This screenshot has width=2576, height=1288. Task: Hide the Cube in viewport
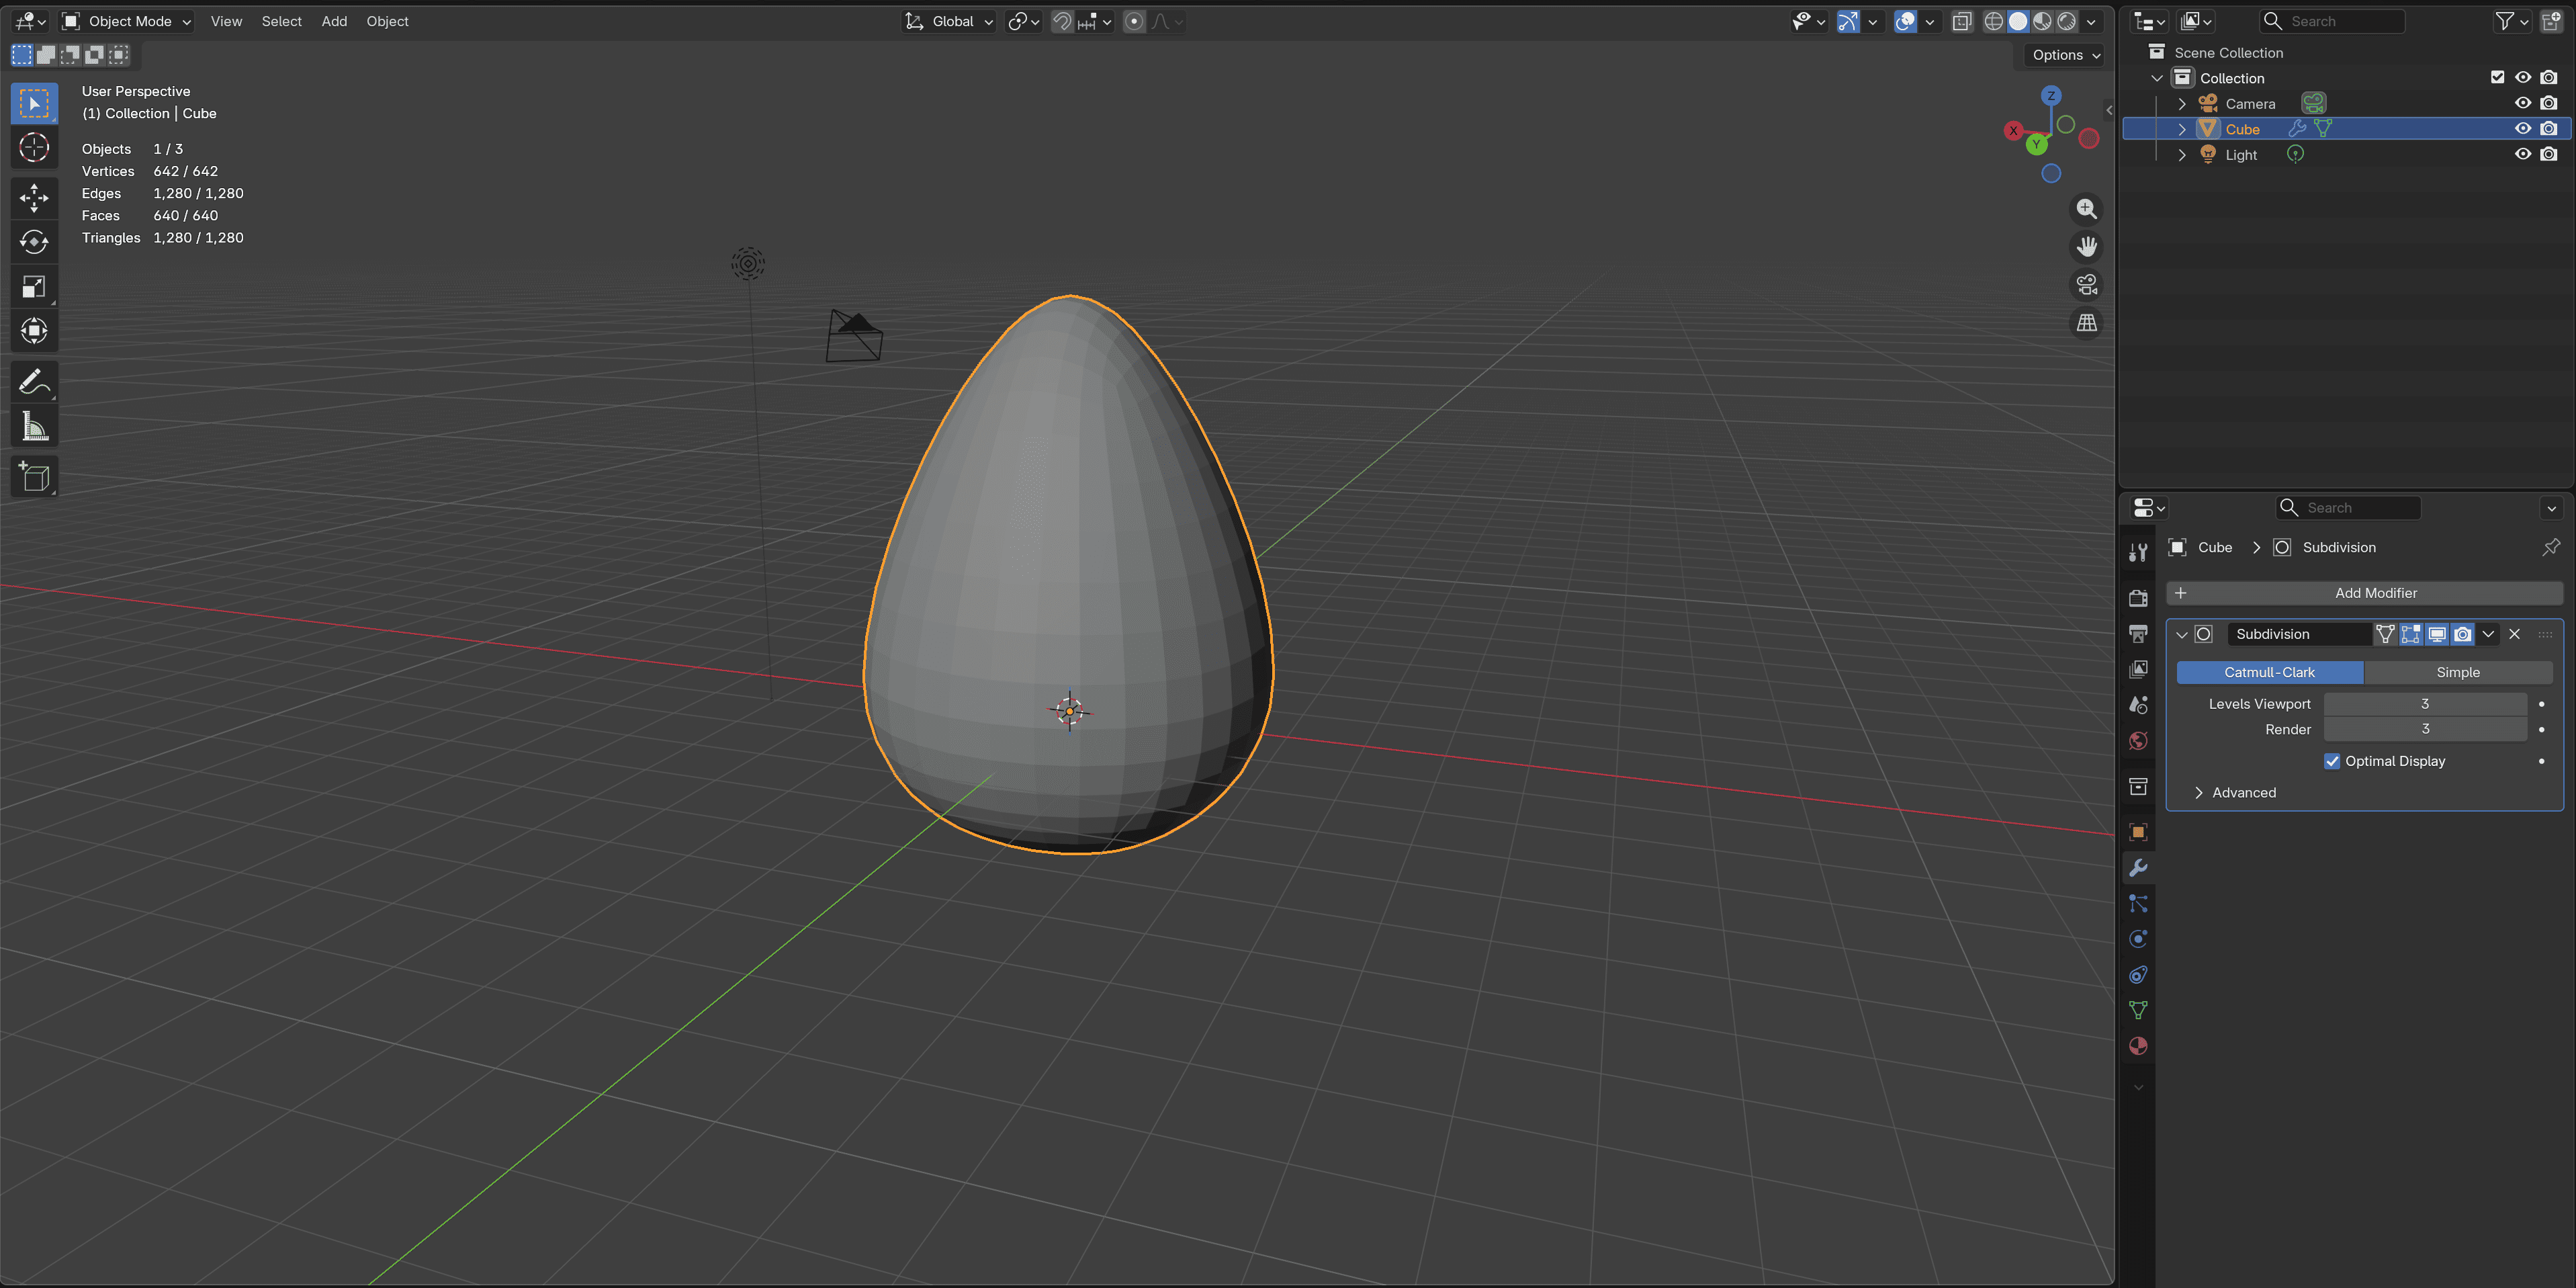tap(2523, 129)
